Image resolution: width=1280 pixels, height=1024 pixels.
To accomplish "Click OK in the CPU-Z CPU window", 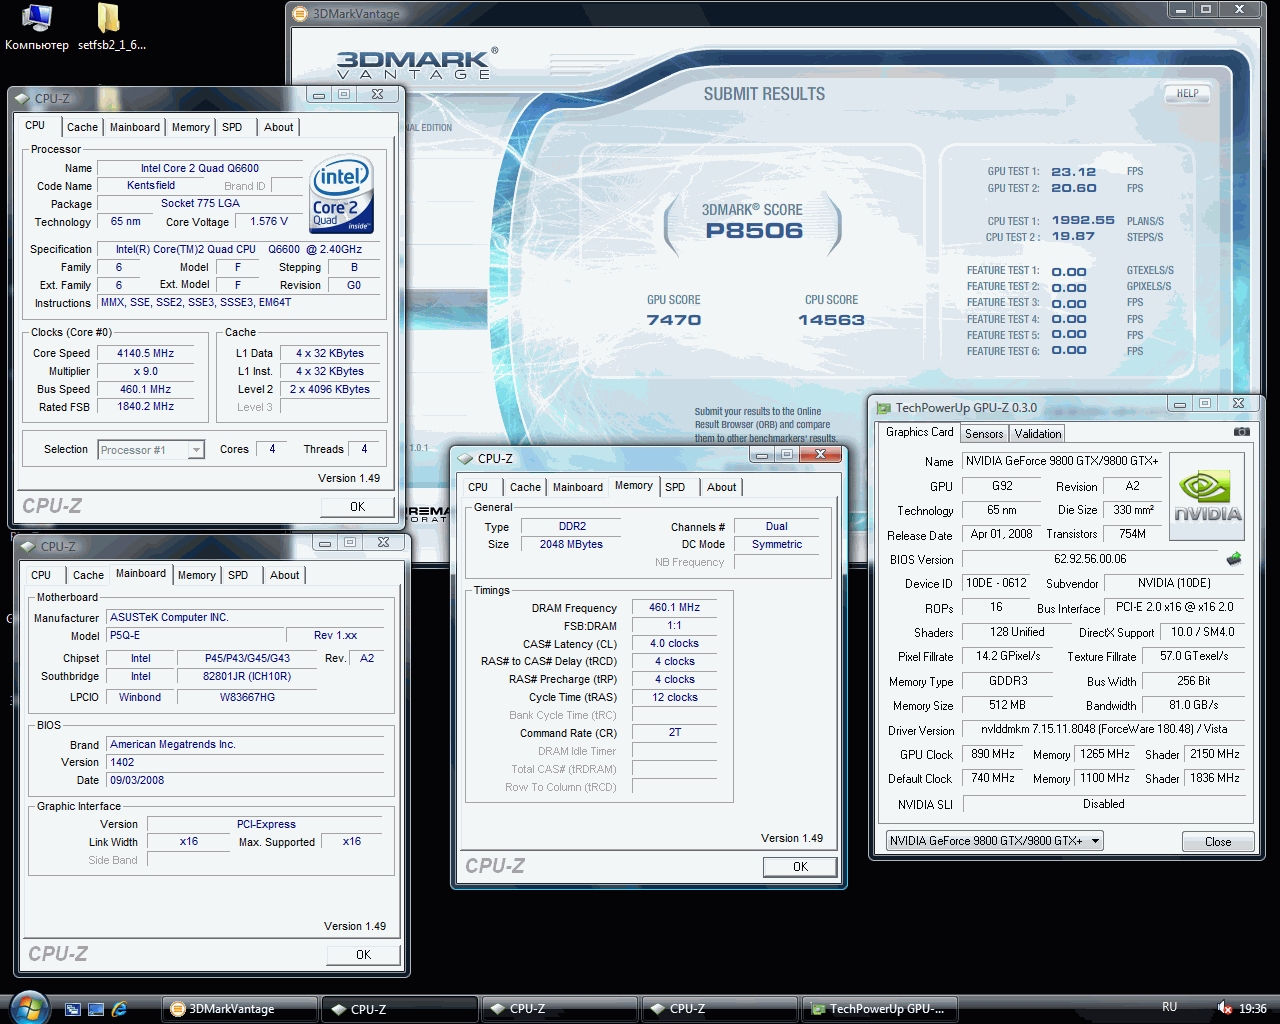I will pos(357,507).
